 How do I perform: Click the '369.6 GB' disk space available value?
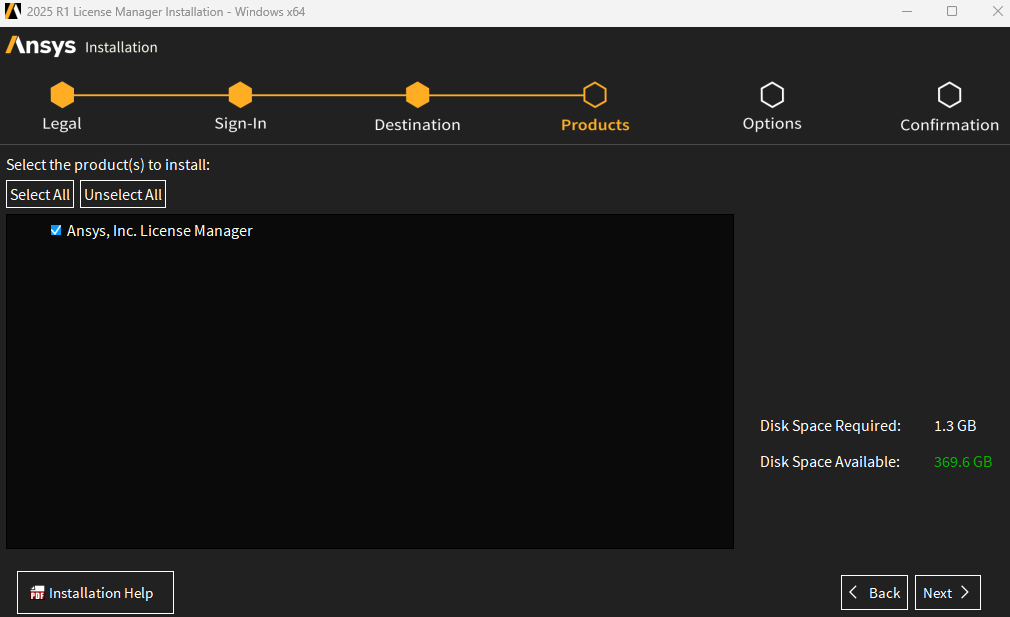click(963, 462)
